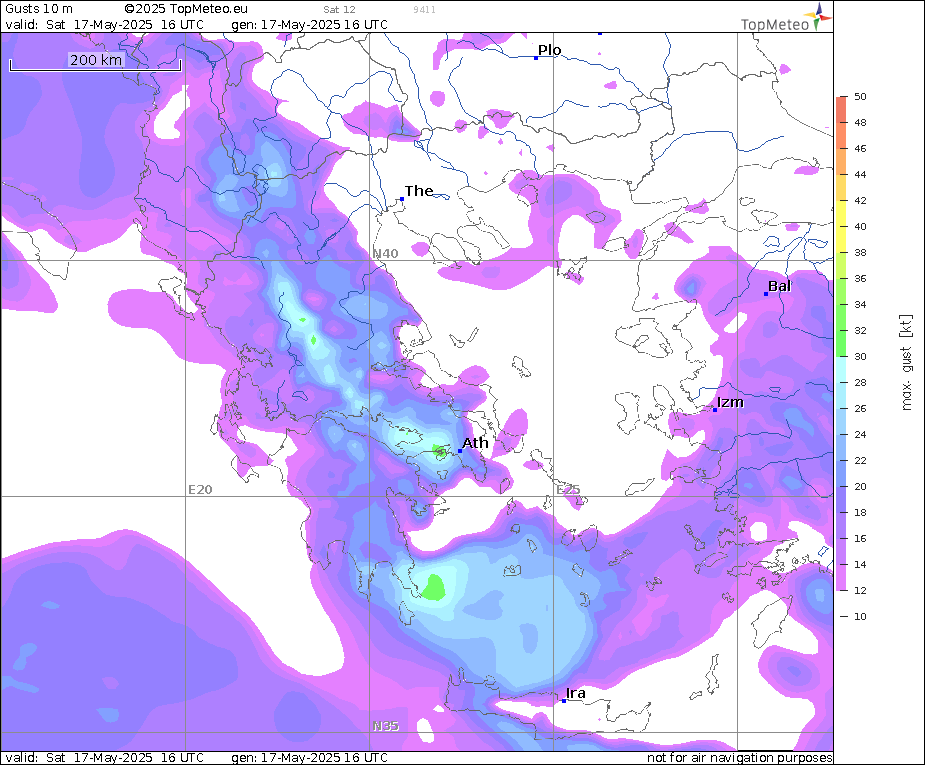The height and width of the screenshot is (765, 925).
Task: Click the '©2025 TopMeteo.eu' copyright text
Action: (x=186, y=9)
